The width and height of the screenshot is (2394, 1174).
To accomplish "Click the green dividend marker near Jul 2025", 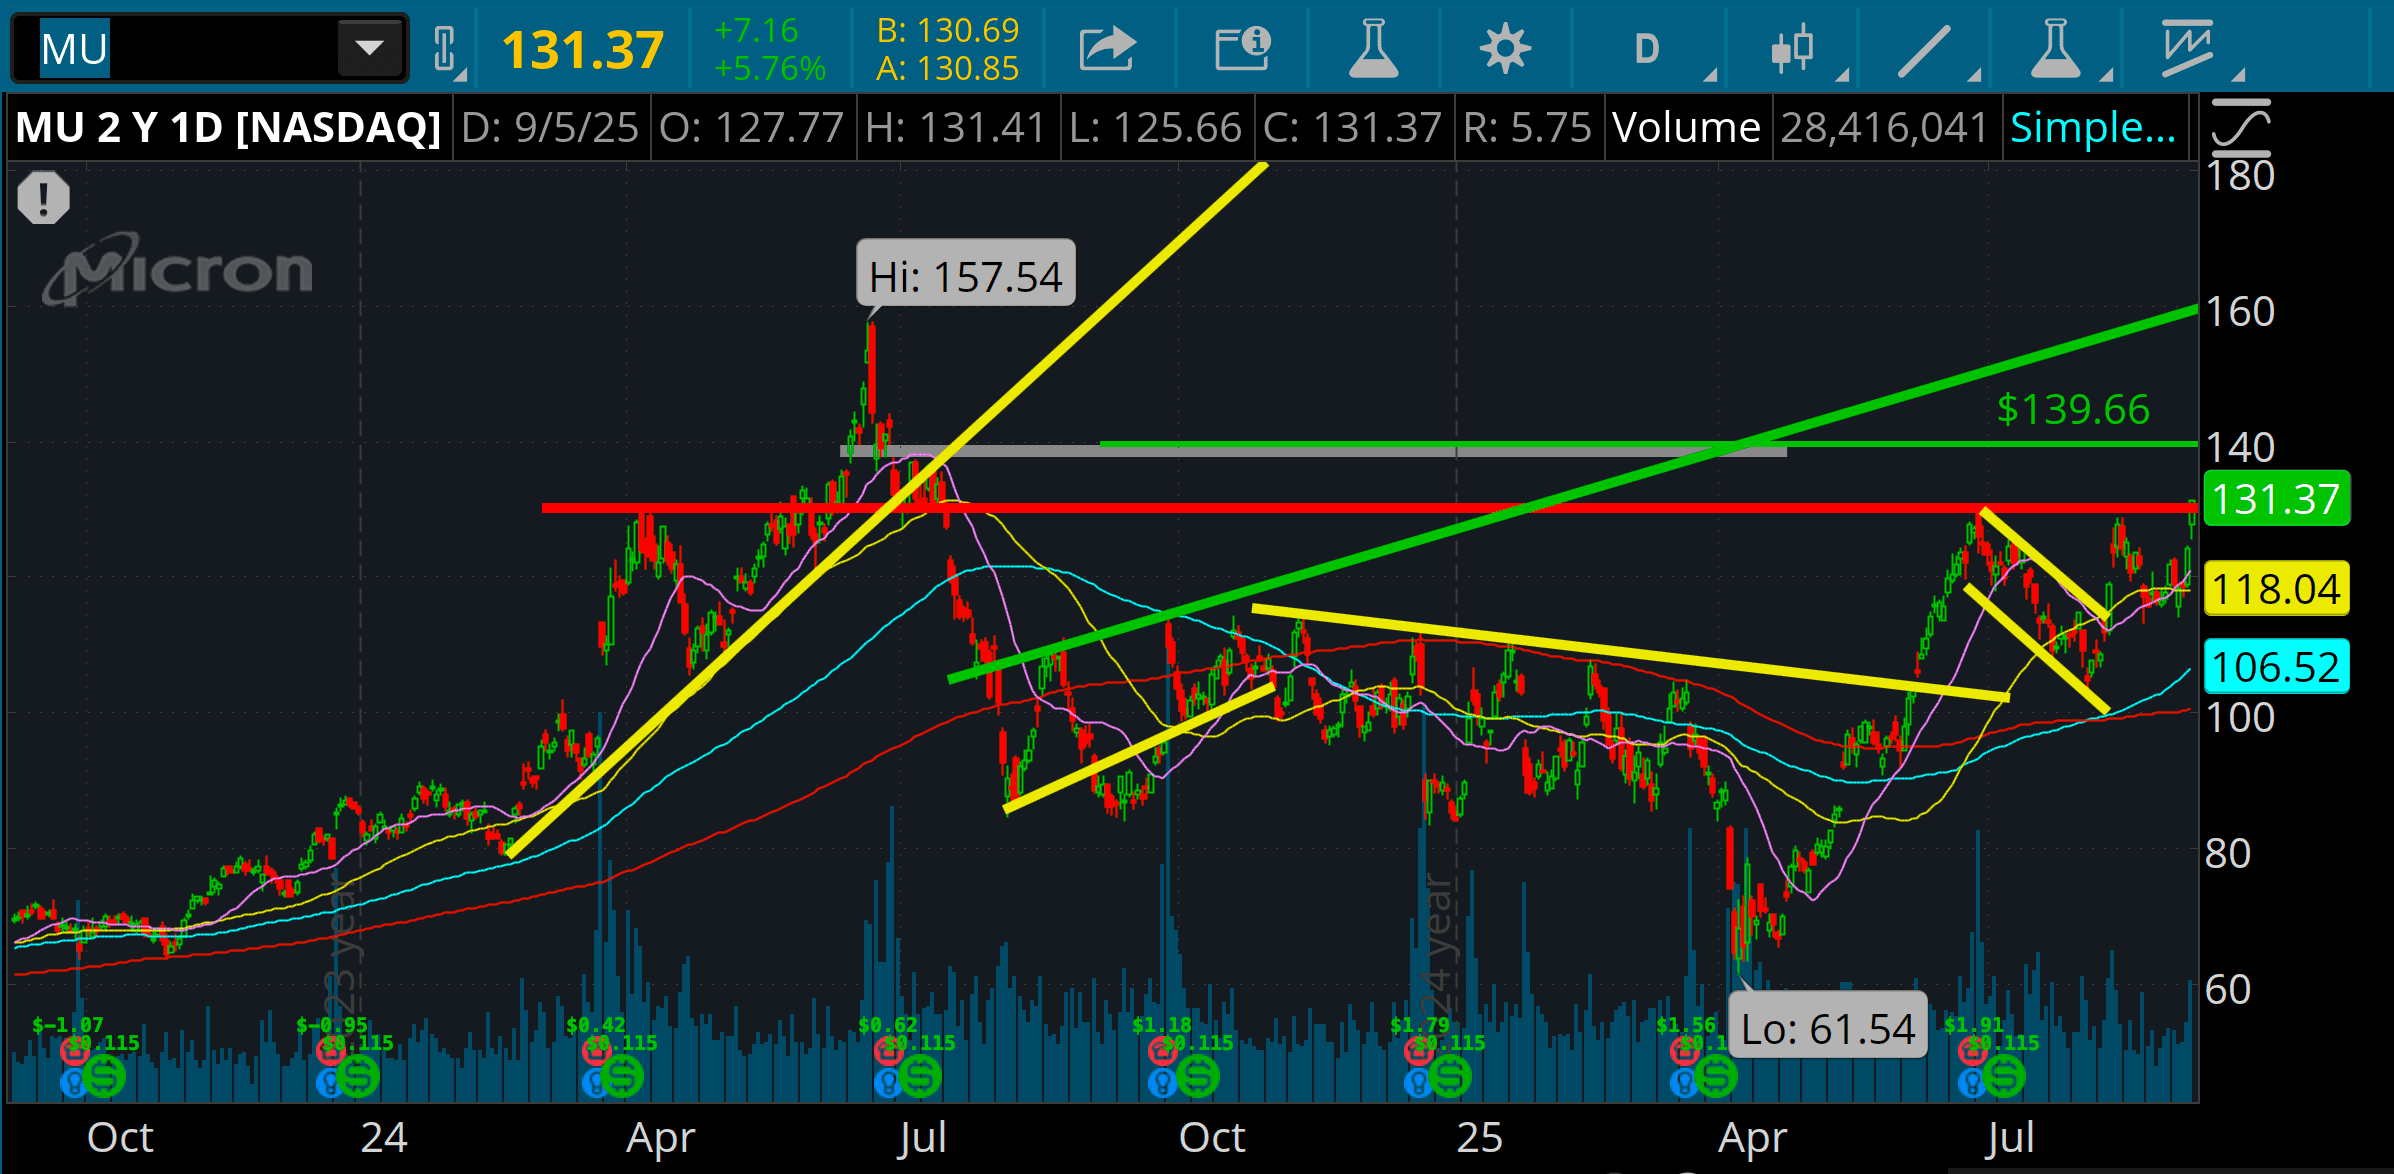I will point(2004,1077).
